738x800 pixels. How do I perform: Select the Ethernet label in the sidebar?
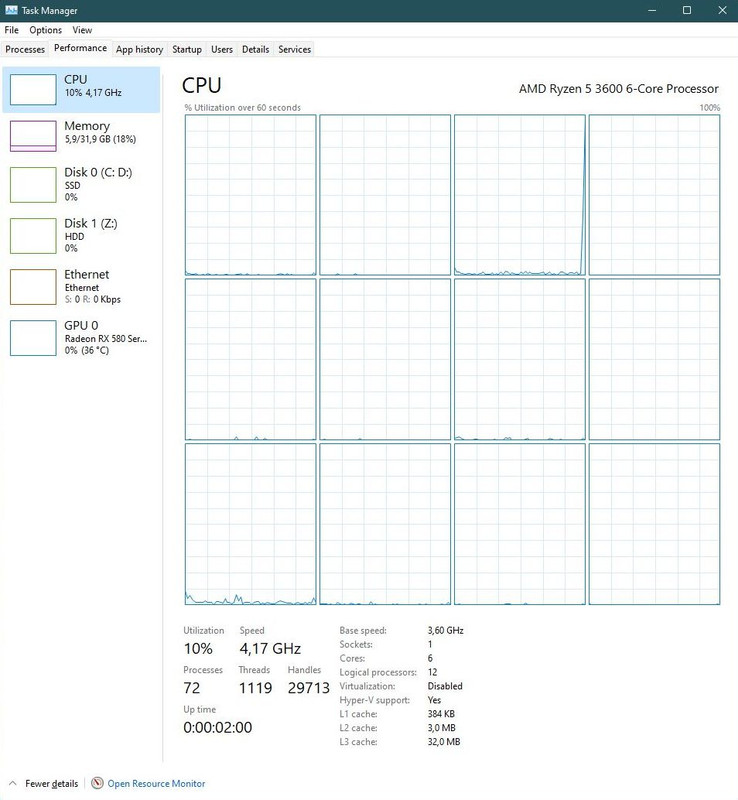pos(87,274)
